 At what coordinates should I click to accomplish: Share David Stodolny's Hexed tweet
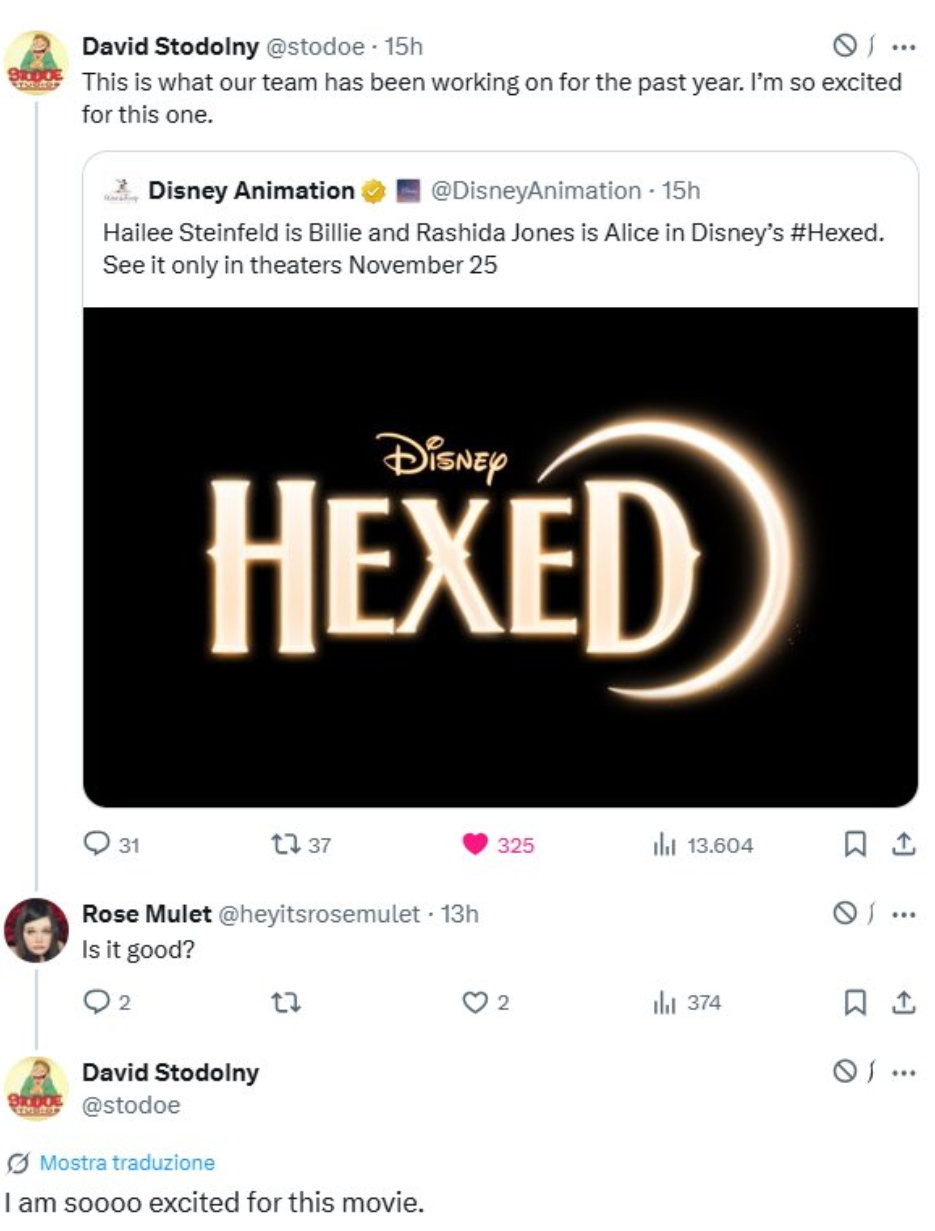903,845
